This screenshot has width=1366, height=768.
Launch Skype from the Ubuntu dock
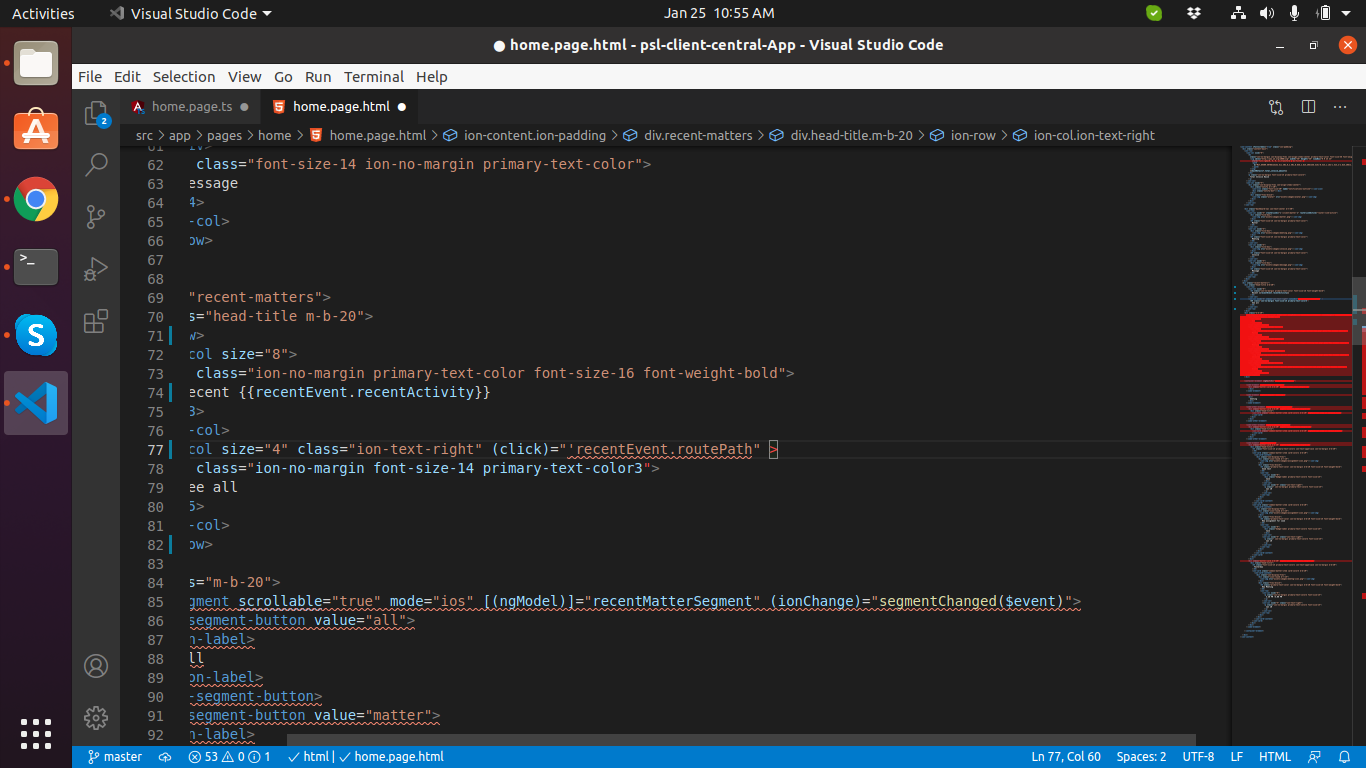(36, 335)
